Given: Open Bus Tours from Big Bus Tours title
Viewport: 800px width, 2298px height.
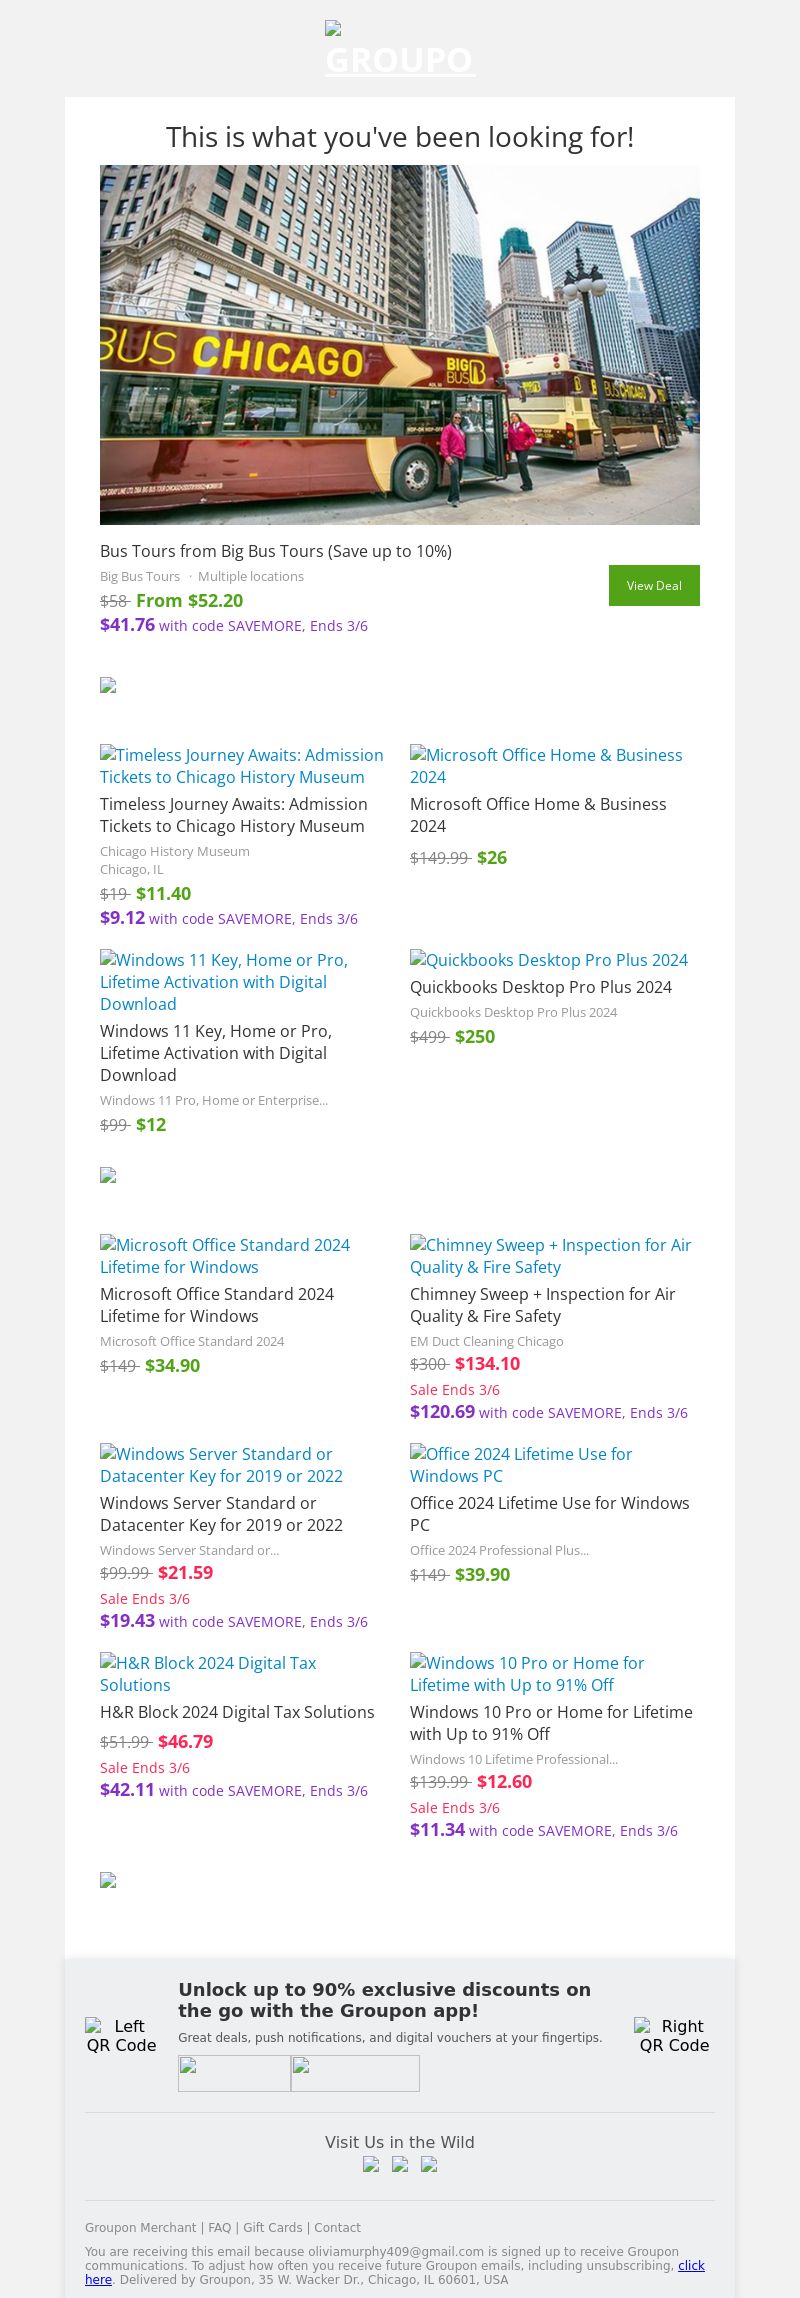Looking at the screenshot, I should point(276,551).
